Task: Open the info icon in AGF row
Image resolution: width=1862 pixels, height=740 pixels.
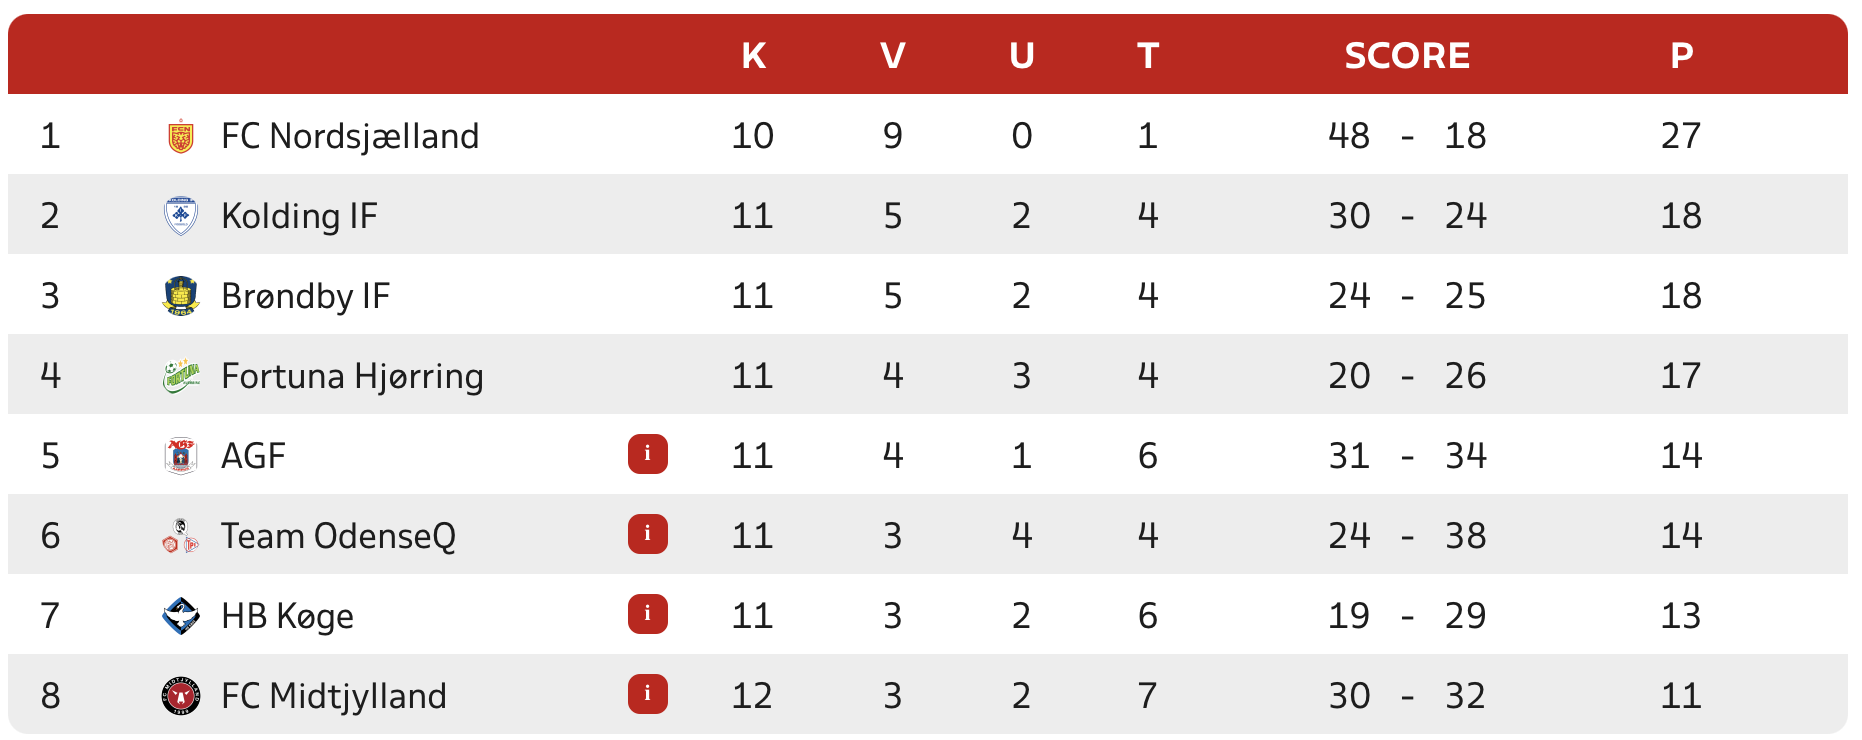Action: (x=648, y=454)
